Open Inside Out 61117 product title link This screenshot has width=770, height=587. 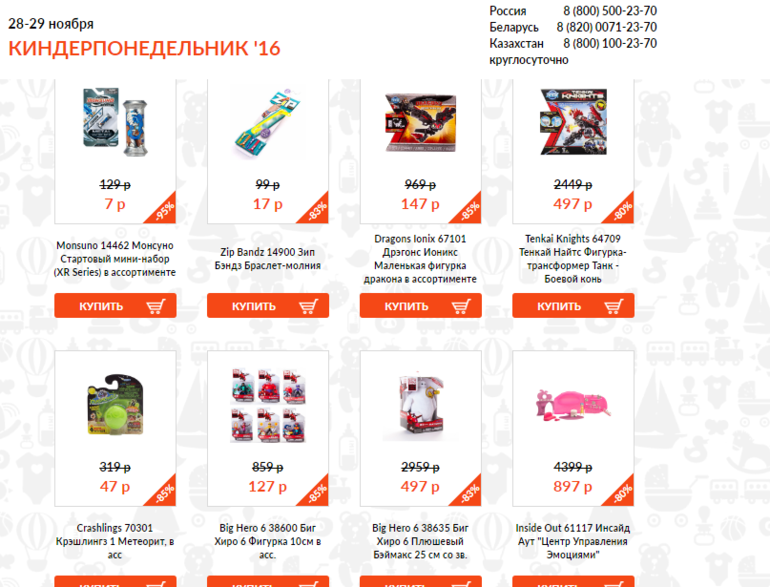point(573,541)
